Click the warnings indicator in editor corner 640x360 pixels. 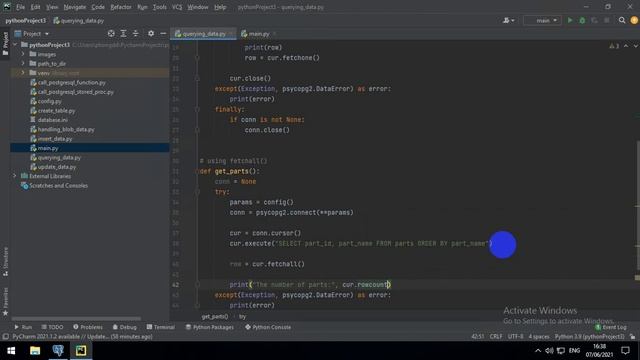(614, 46)
